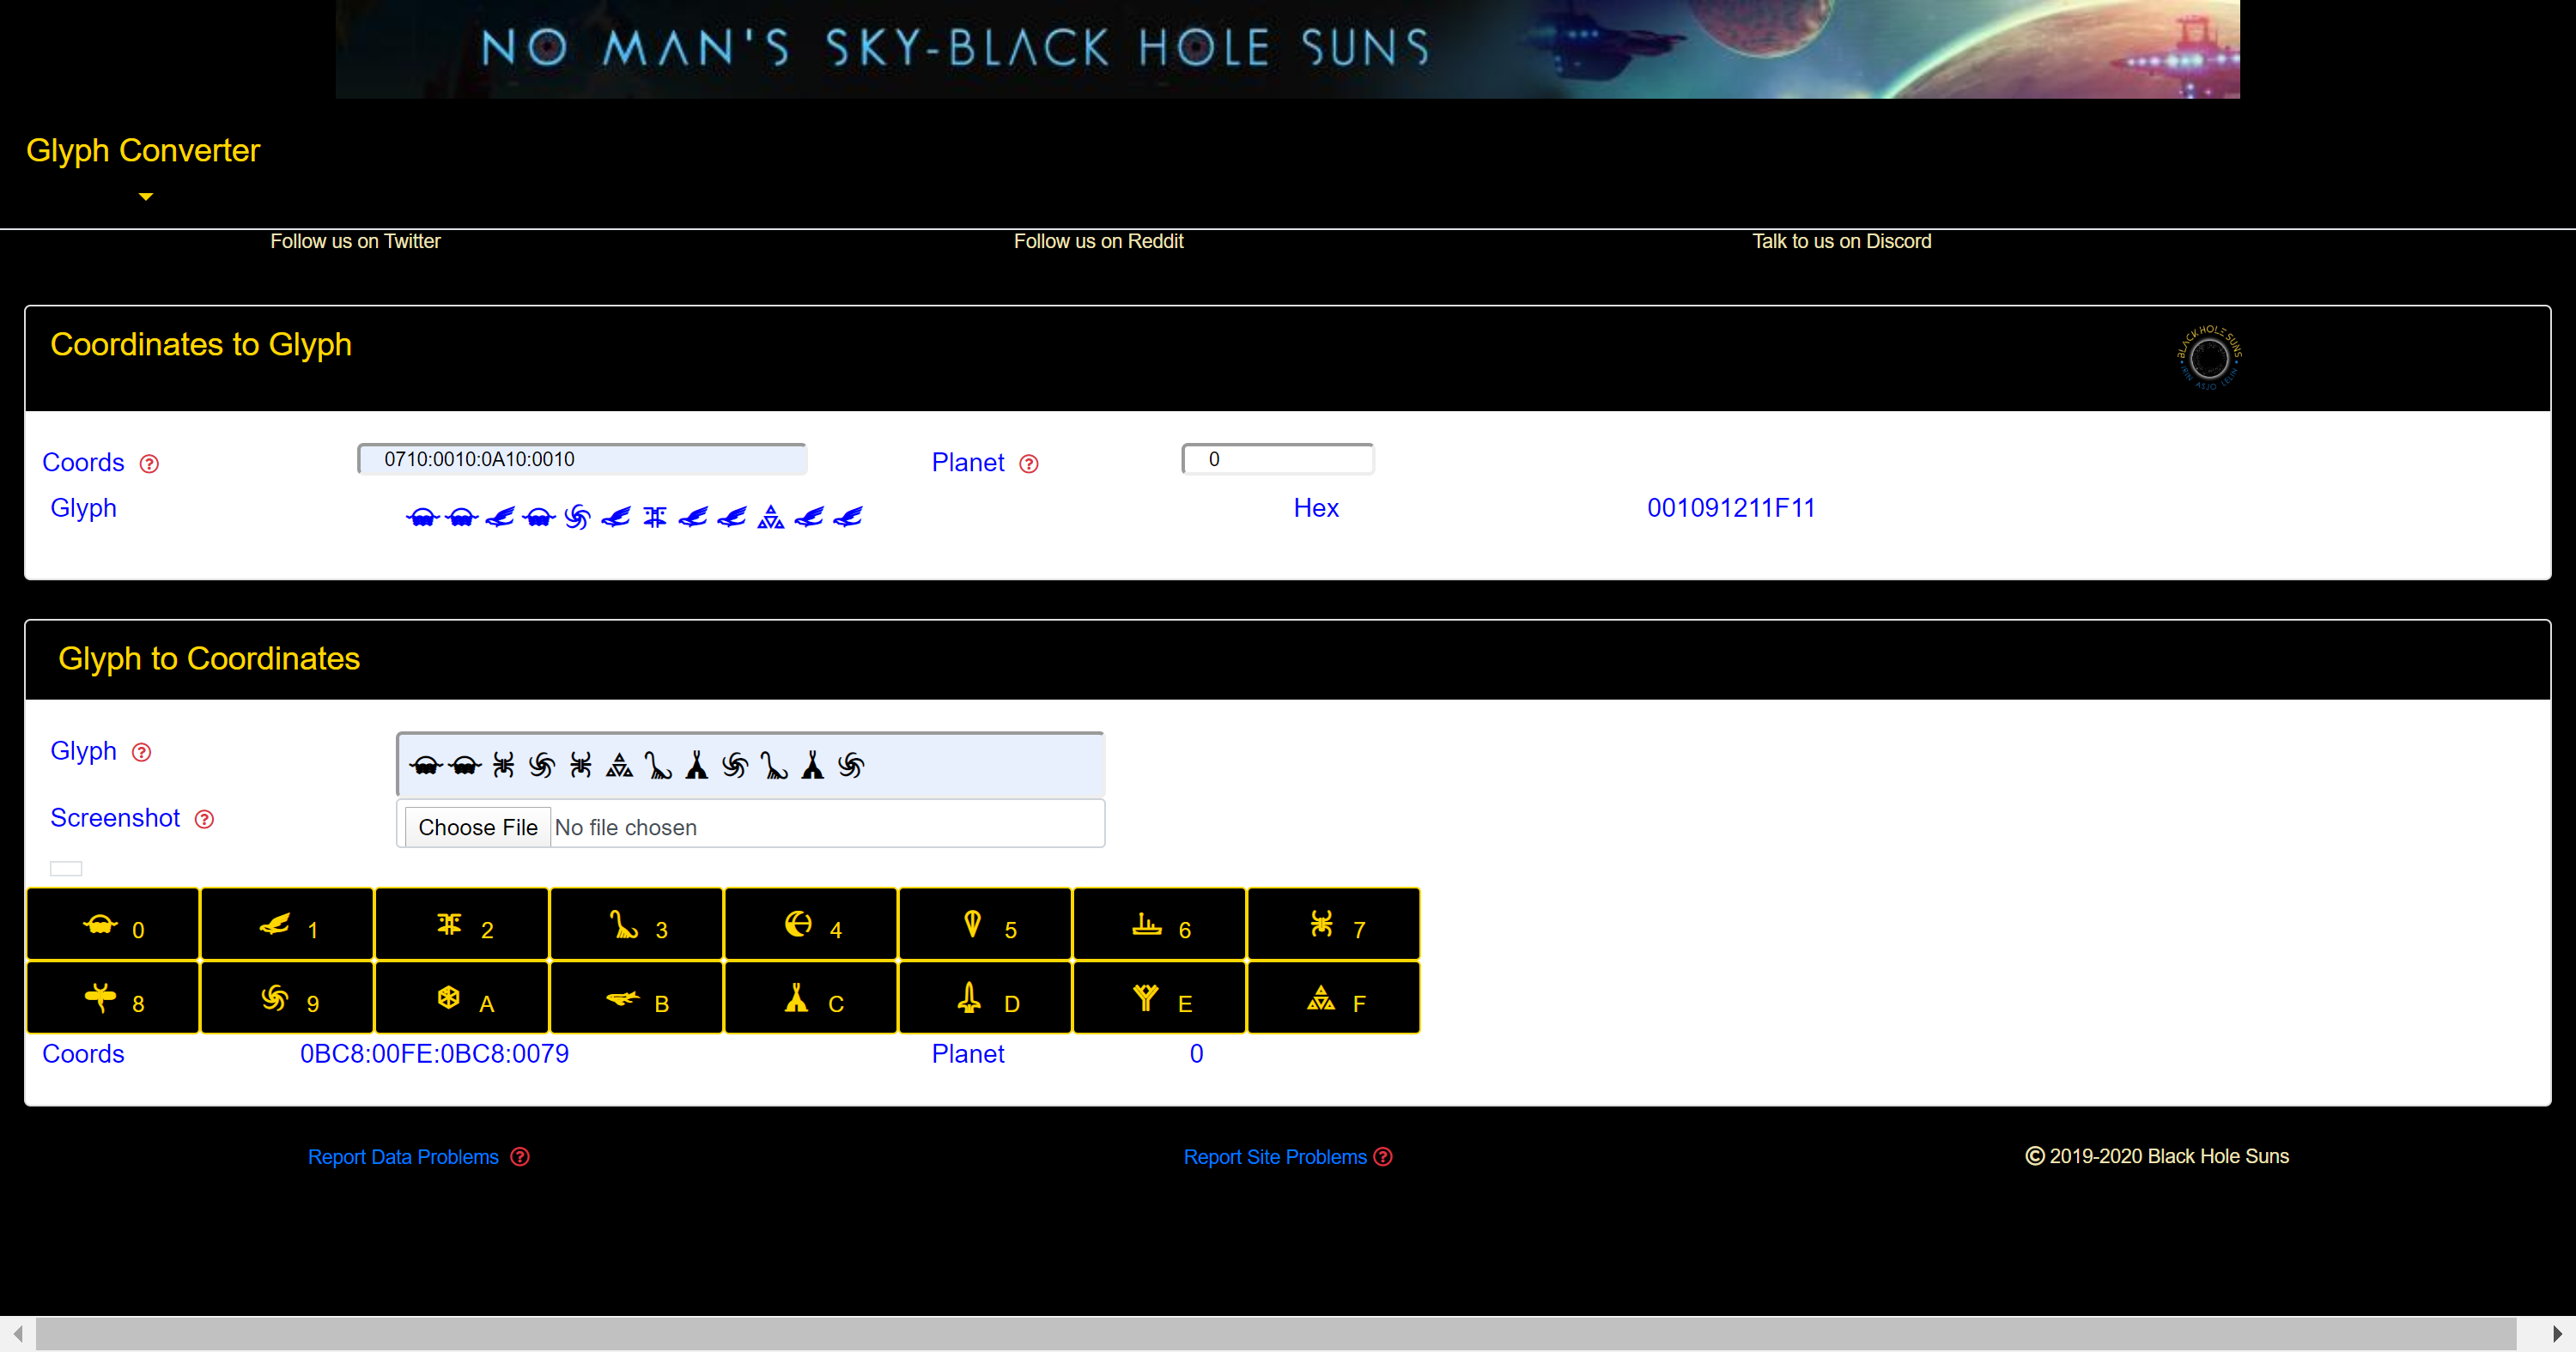Open the Glyph Converter menu title

tap(143, 150)
